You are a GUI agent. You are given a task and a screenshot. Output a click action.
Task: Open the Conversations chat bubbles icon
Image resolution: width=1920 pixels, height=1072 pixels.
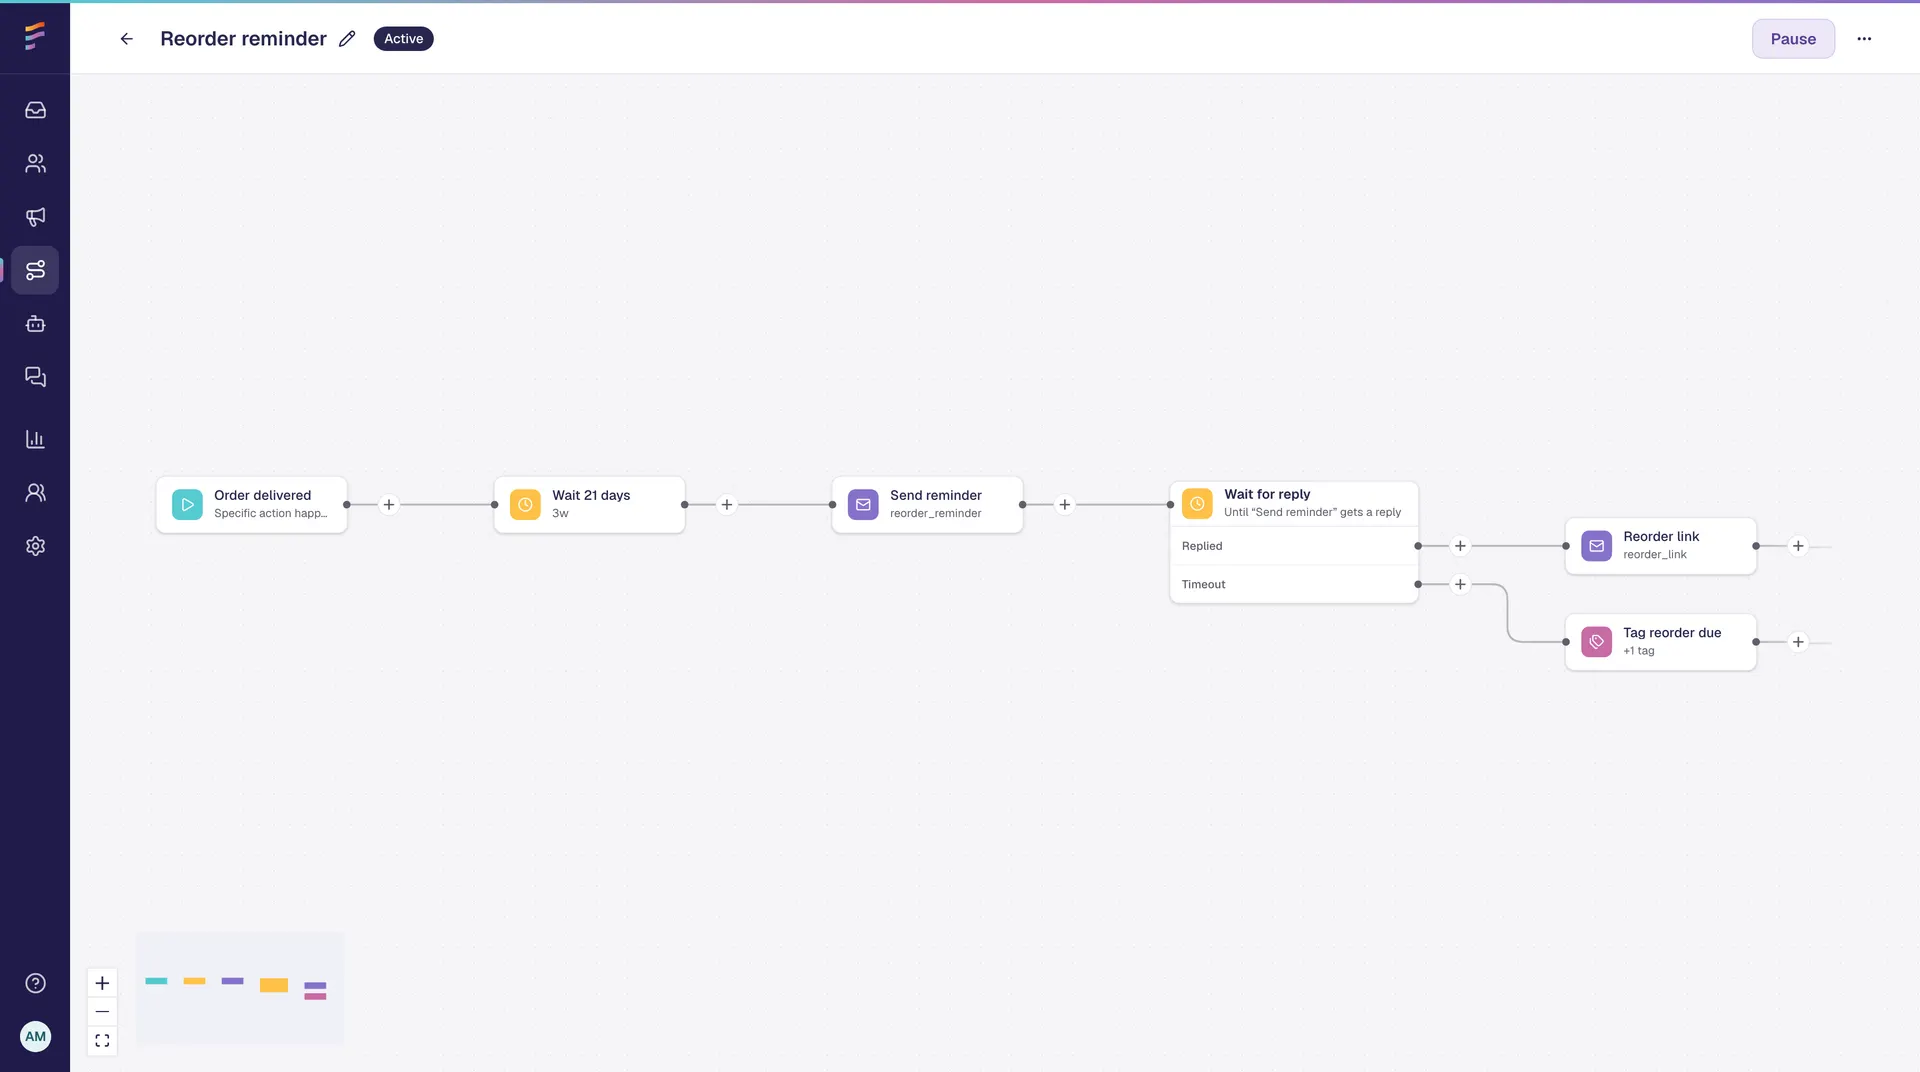point(35,377)
